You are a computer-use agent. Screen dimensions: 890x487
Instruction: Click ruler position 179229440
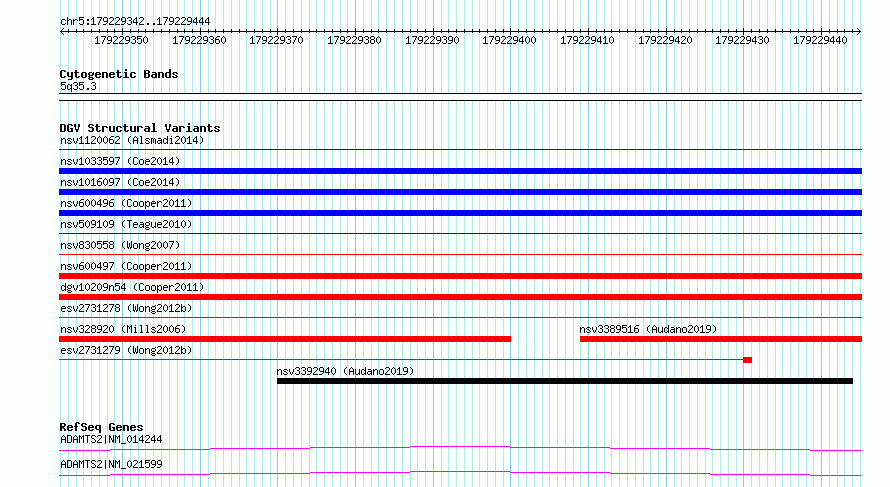coord(820,40)
